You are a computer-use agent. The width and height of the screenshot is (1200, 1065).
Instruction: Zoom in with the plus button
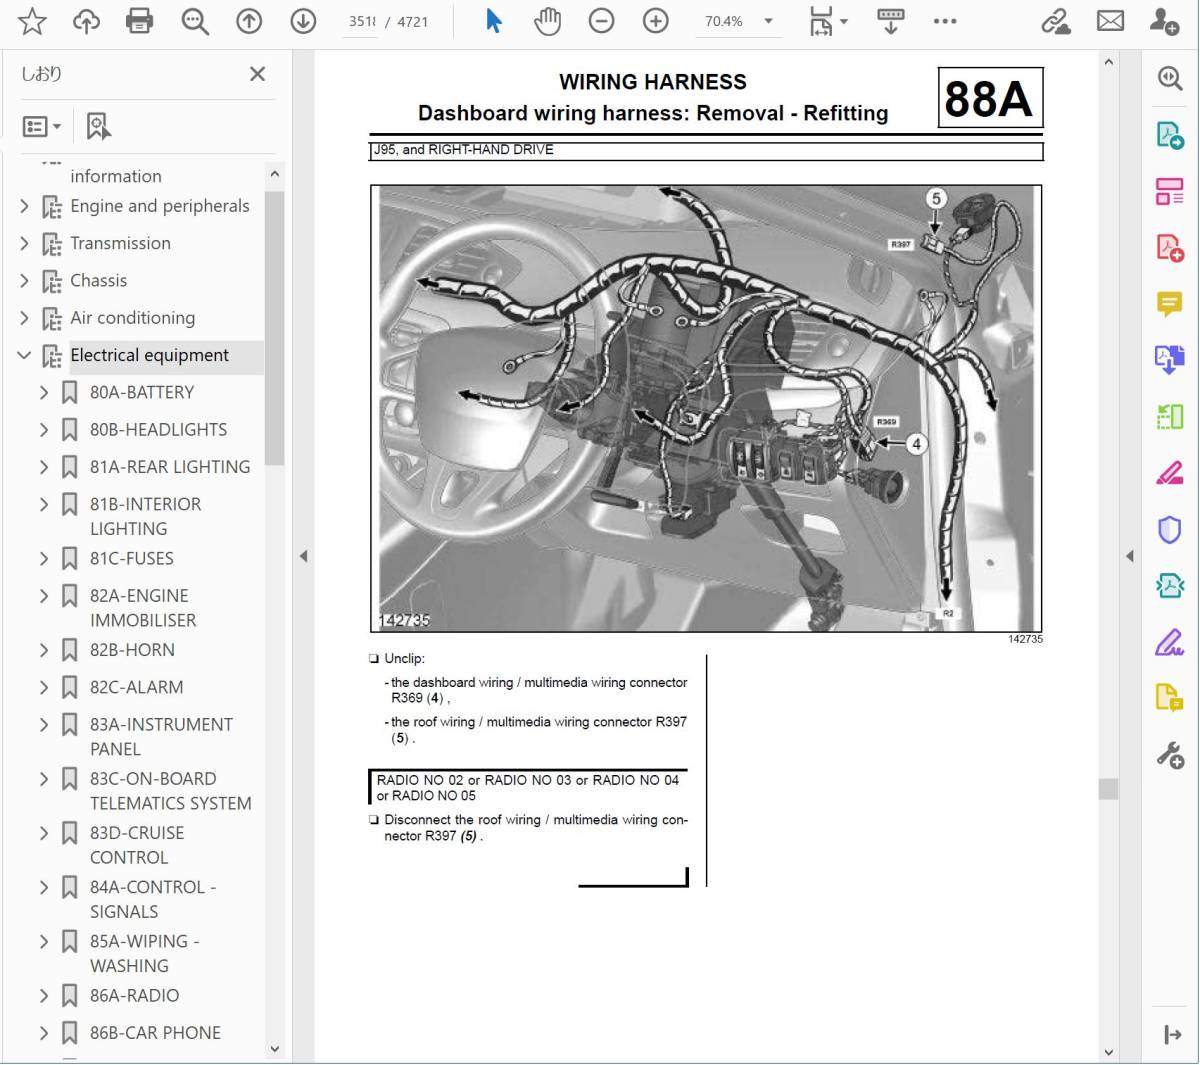pyautogui.click(x=655, y=21)
